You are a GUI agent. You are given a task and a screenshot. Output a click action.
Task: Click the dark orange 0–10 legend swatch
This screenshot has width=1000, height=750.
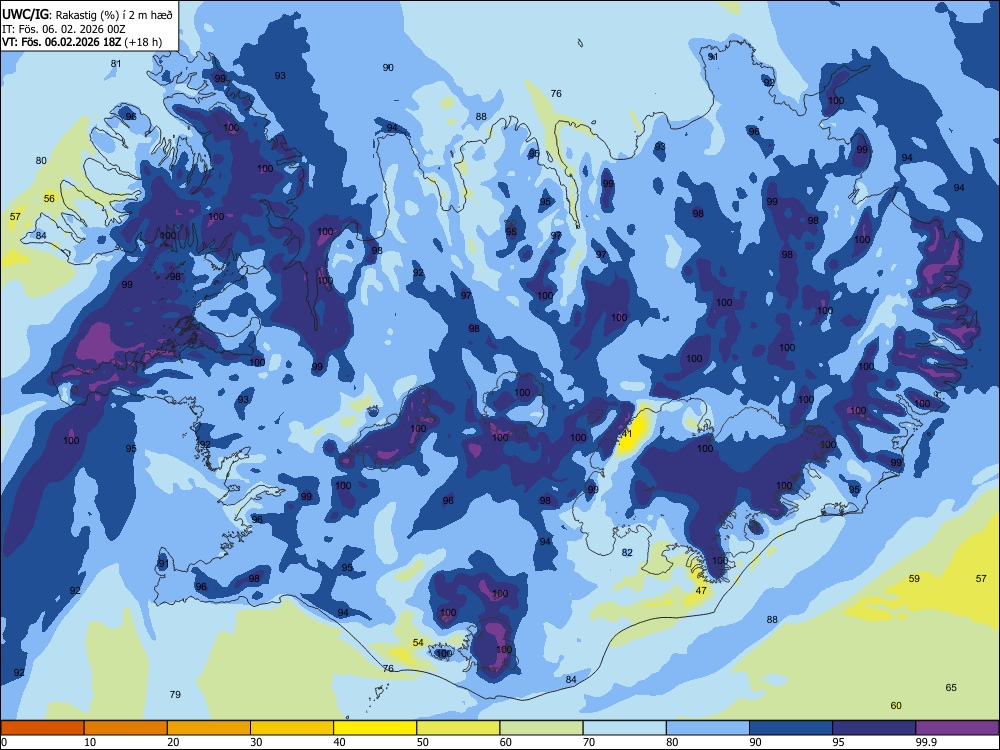click(42, 728)
